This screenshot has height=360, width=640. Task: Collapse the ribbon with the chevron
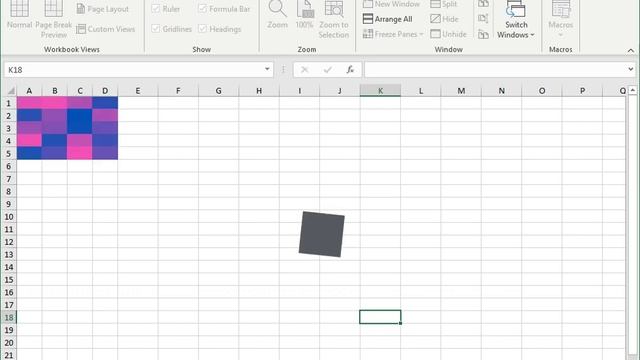click(631, 50)
